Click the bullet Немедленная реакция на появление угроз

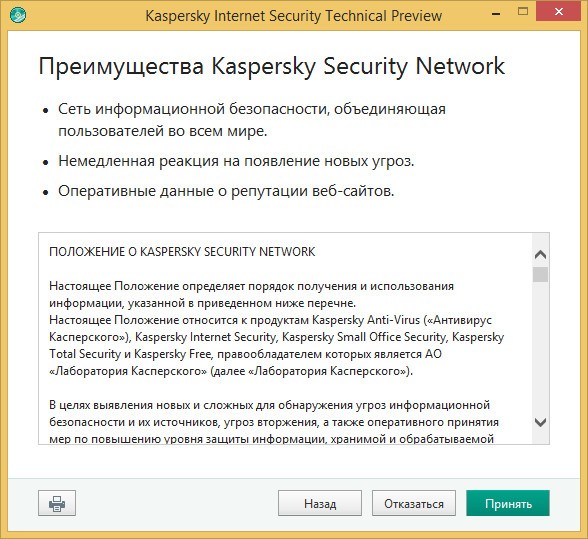pyautogui.click(x=236, y=161)
